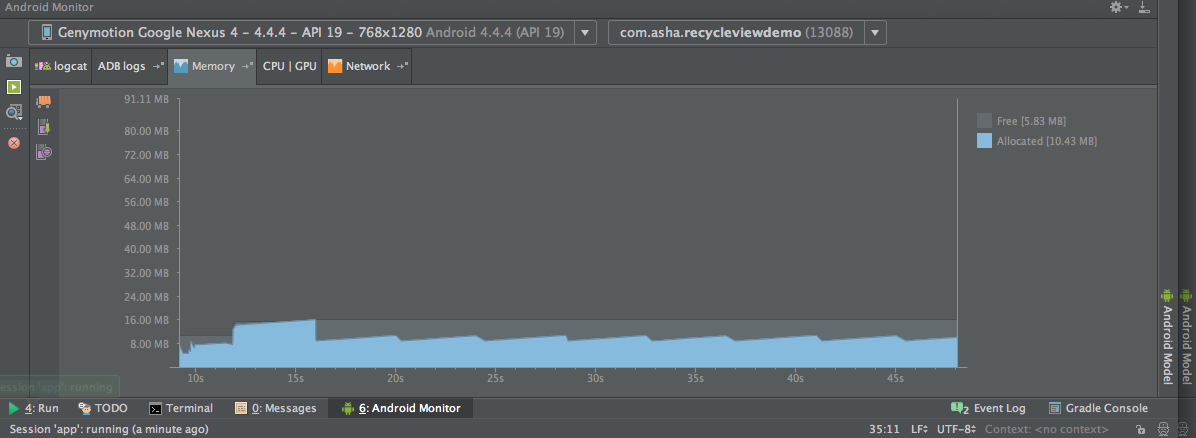The width and height of the screenshot is (1196, 438).
Task: Open the system information capture icon
Action: point(14,112)
